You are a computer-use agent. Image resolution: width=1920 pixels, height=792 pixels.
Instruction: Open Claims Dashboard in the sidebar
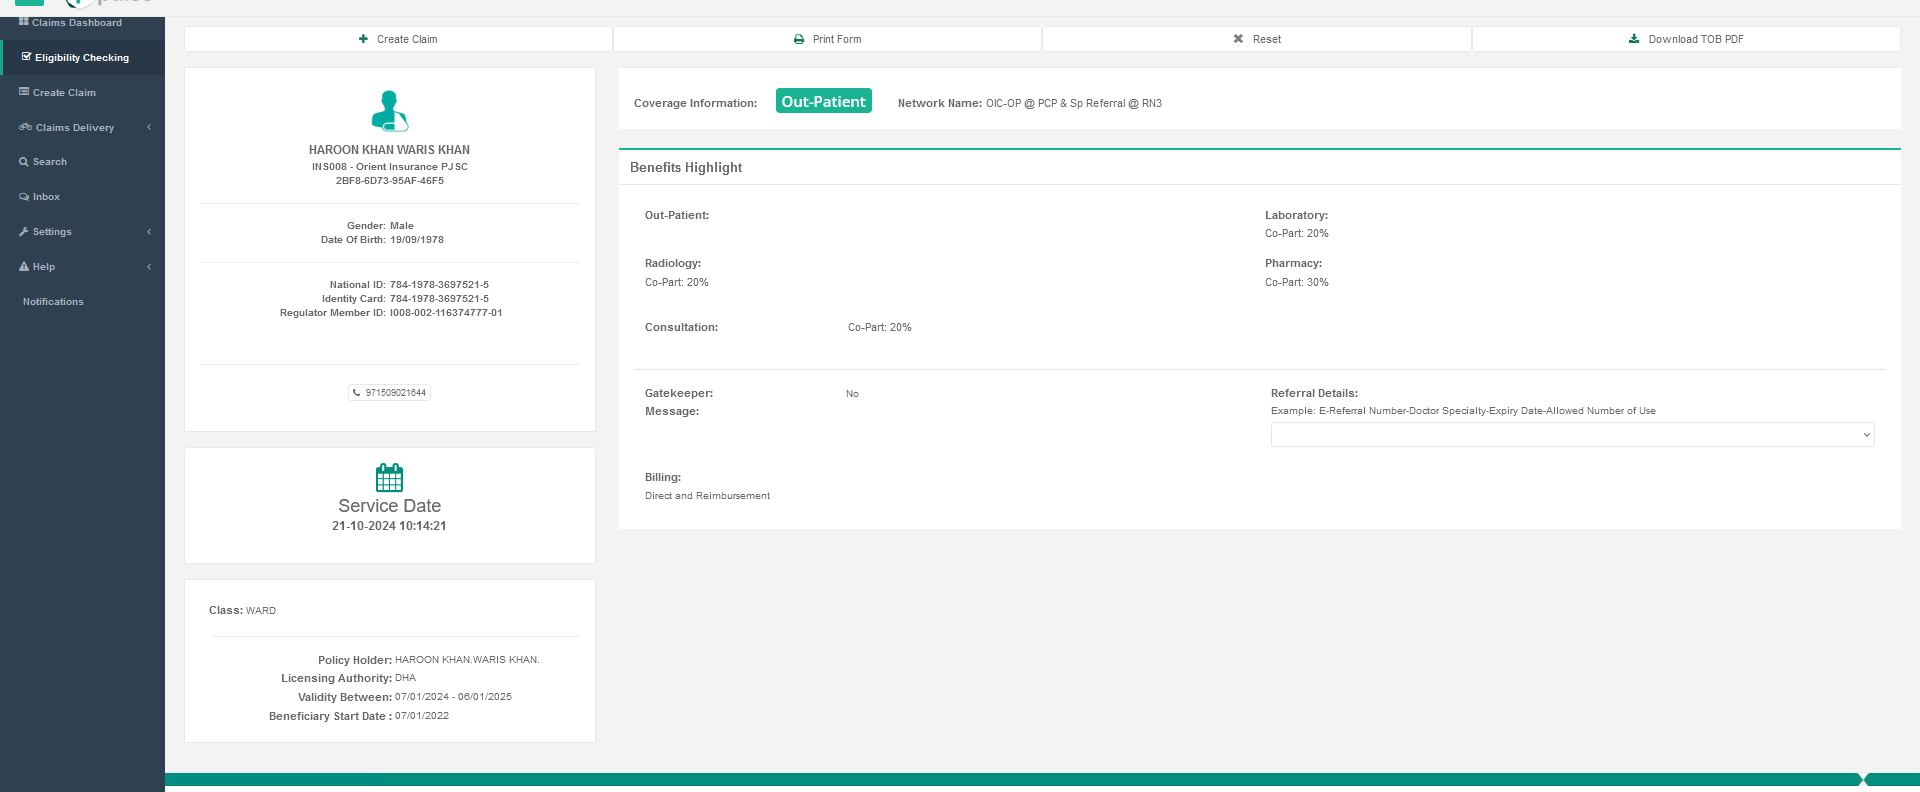(x=76, y=23)
